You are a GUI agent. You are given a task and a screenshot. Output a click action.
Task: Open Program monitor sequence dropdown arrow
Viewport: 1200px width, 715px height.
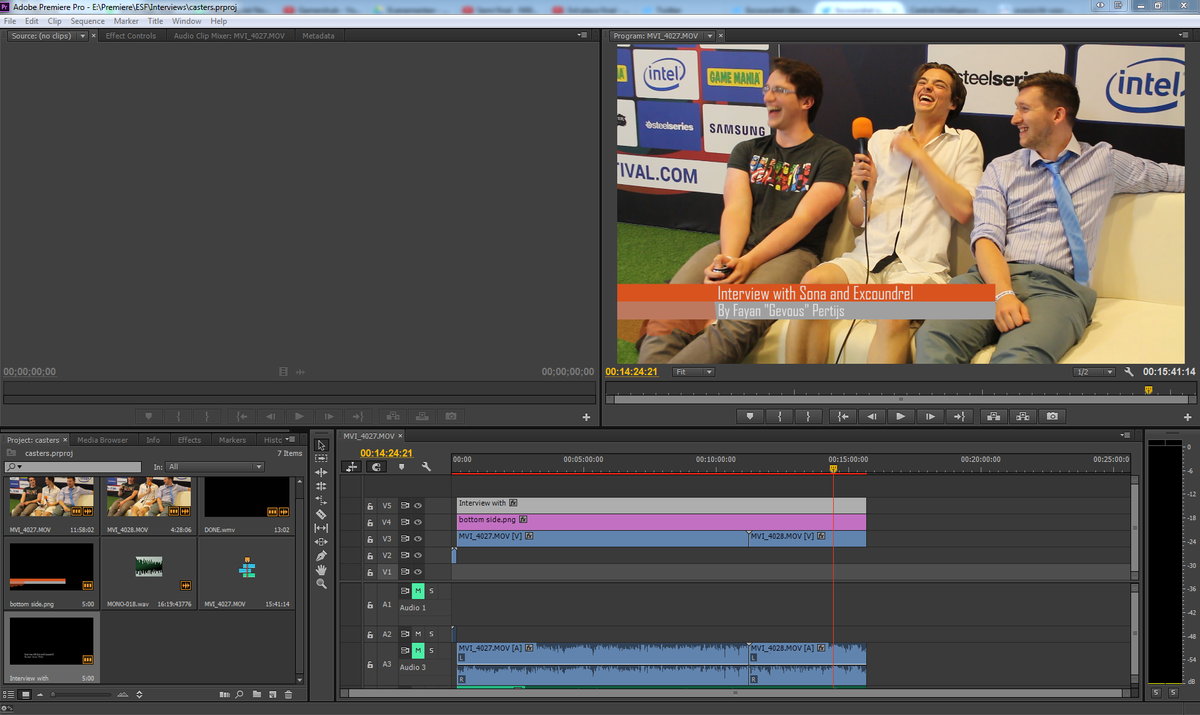[x=710, y=36]
